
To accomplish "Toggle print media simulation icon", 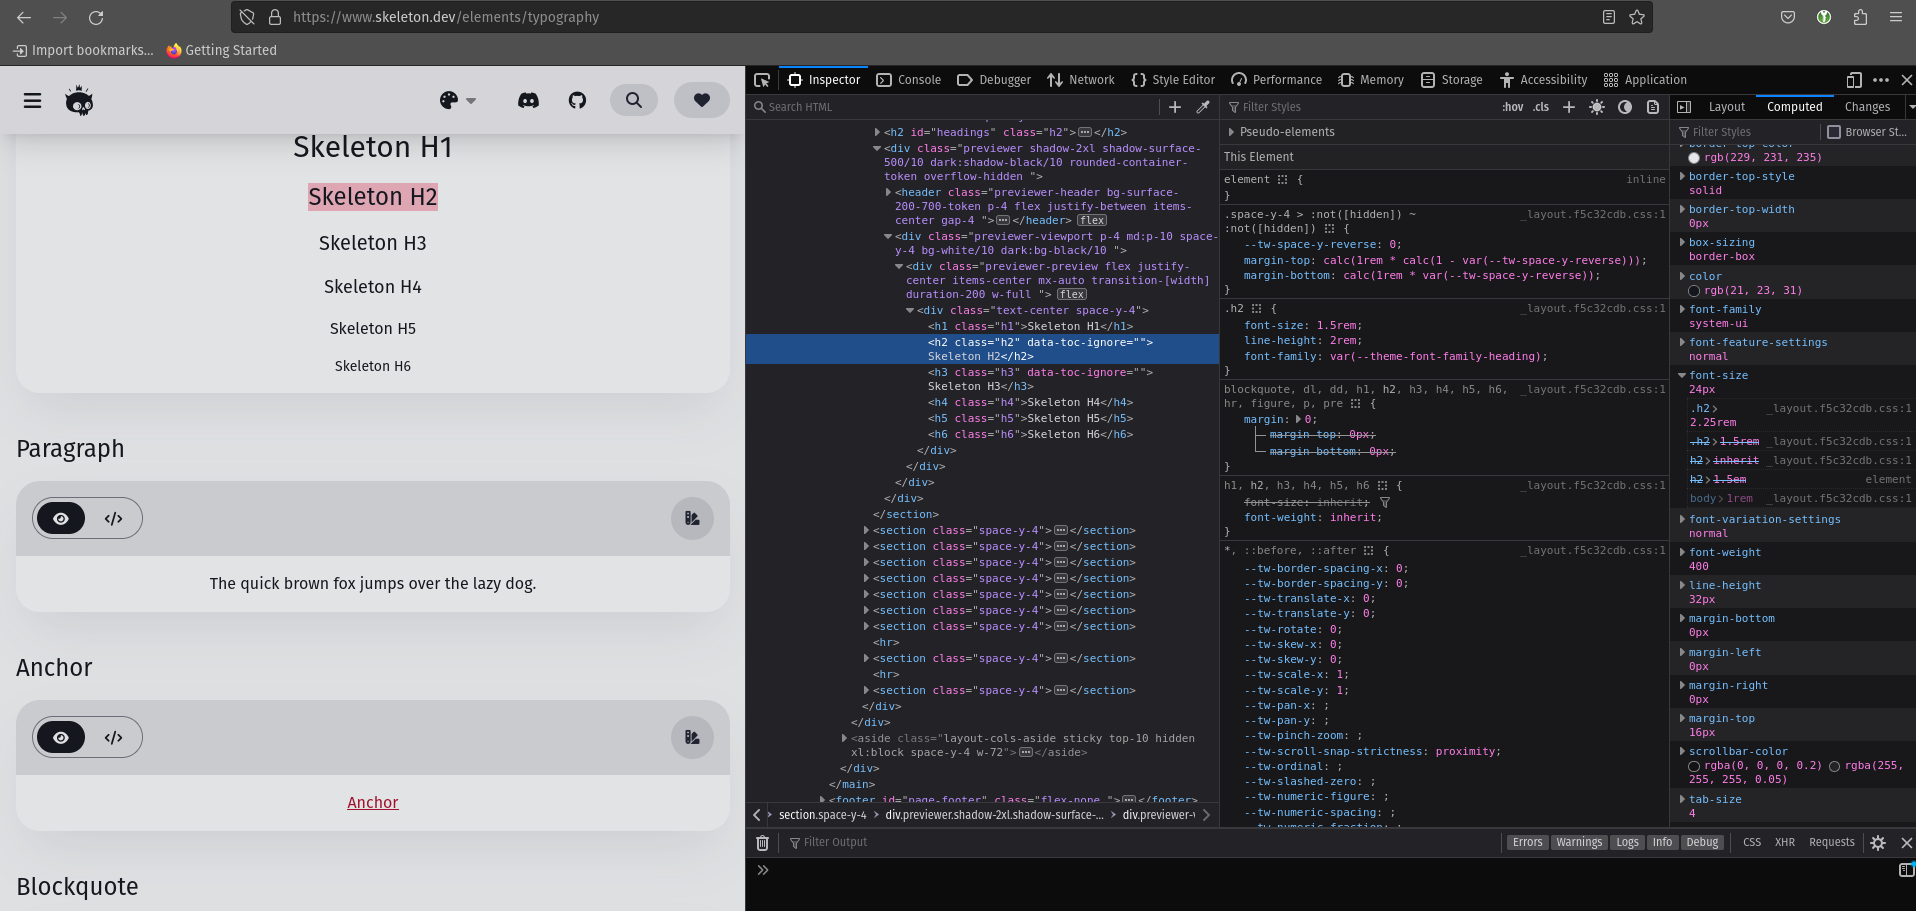I will pyautogui.click(x=1653, y=107).
